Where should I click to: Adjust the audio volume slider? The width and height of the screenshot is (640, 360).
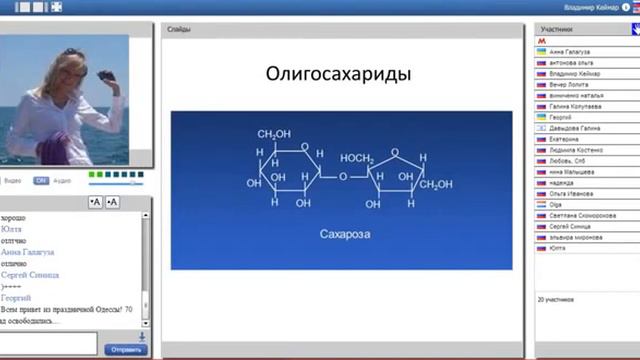pyautogui.click(x=116, y=184)
